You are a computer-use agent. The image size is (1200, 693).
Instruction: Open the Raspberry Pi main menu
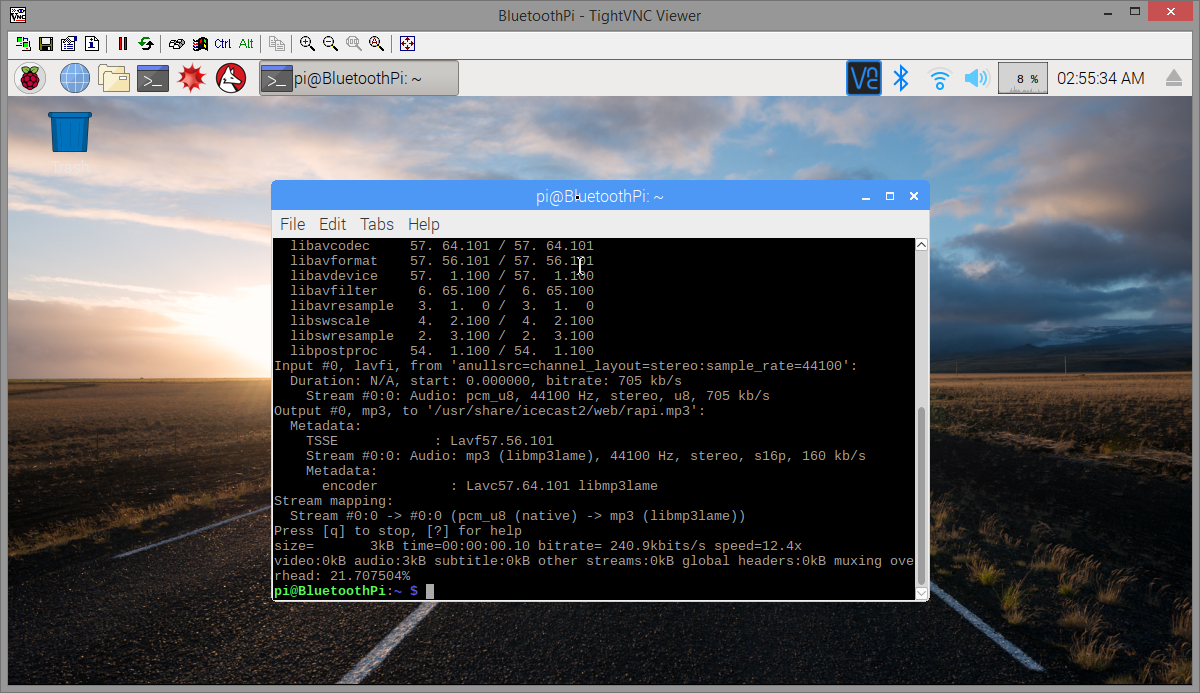pyautogui.click(x=32, y=78)
